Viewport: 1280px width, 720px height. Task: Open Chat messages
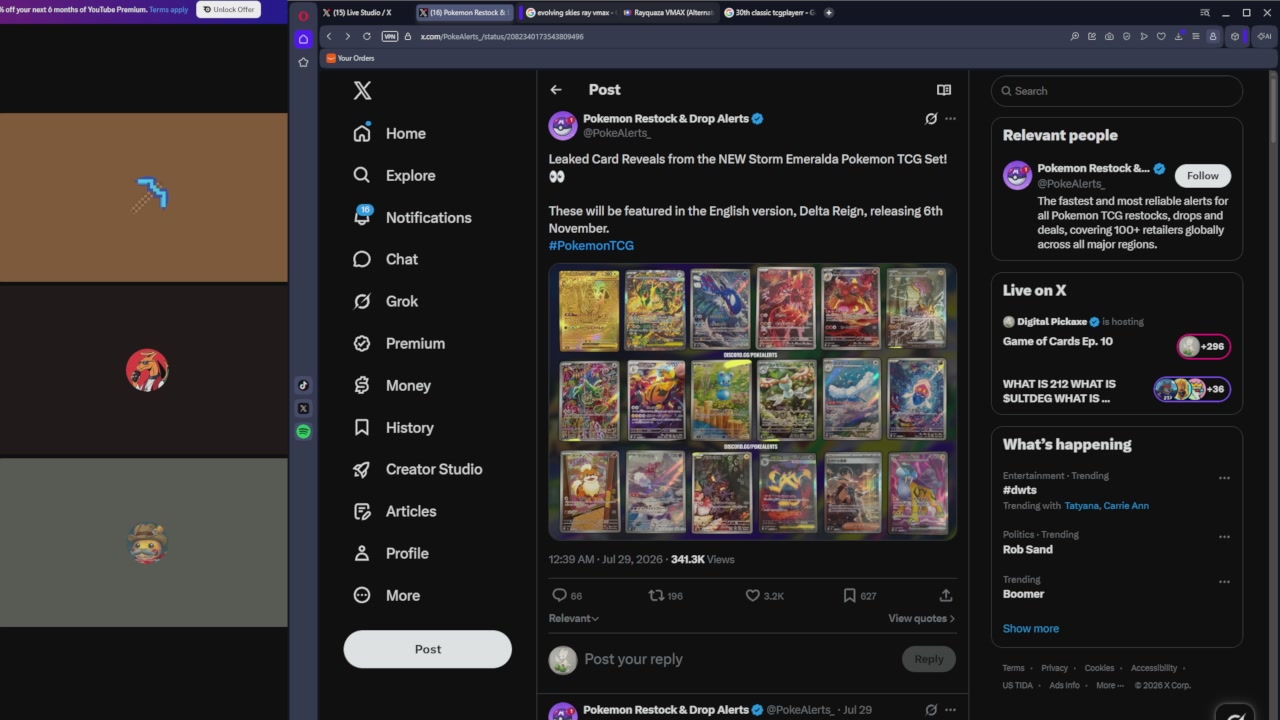(x=386, y=259)
